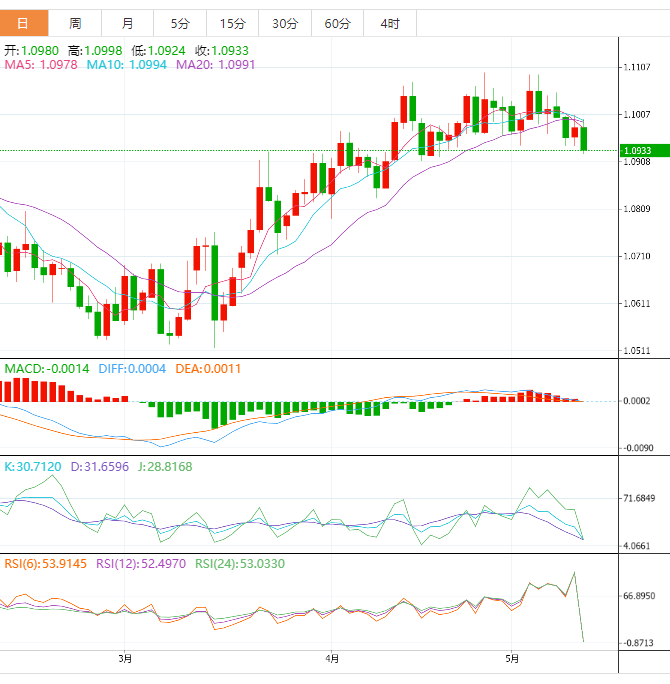Select the 15分 interval tab
Screen dimensions: 670x684
click(231, 23)
